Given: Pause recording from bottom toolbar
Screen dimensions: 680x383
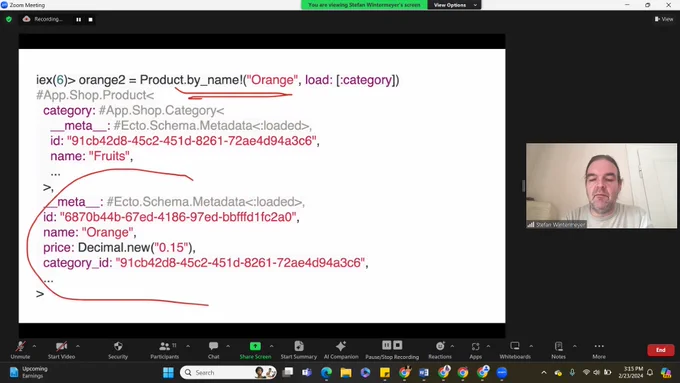Looking at the screenshot, I should pyautogui.click(x=386, y=345).
